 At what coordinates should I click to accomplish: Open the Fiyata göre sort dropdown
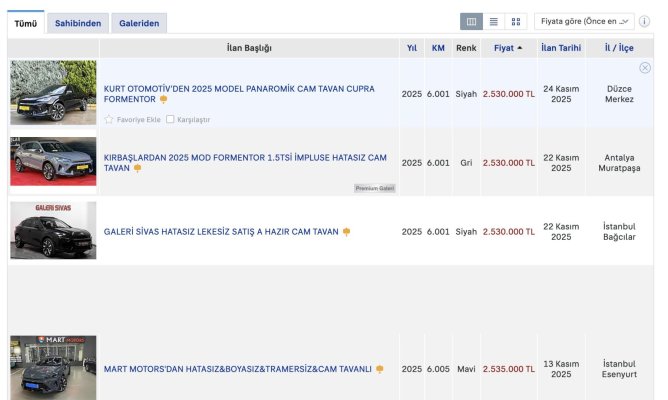coord(585,21)
